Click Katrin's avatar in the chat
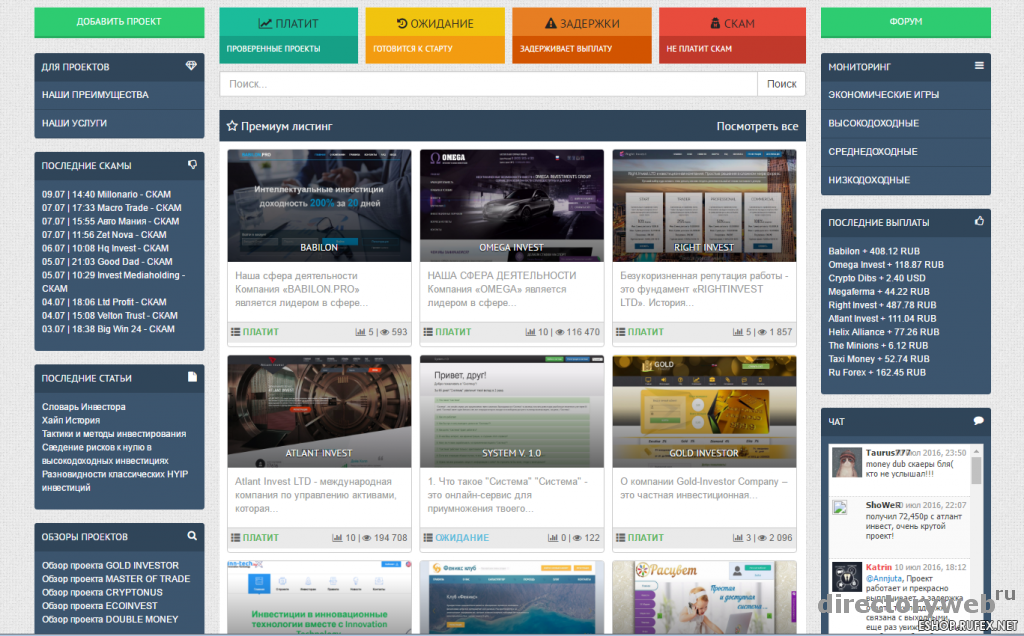This screenshot has width=1024, height=636. [x=847, y=577]
